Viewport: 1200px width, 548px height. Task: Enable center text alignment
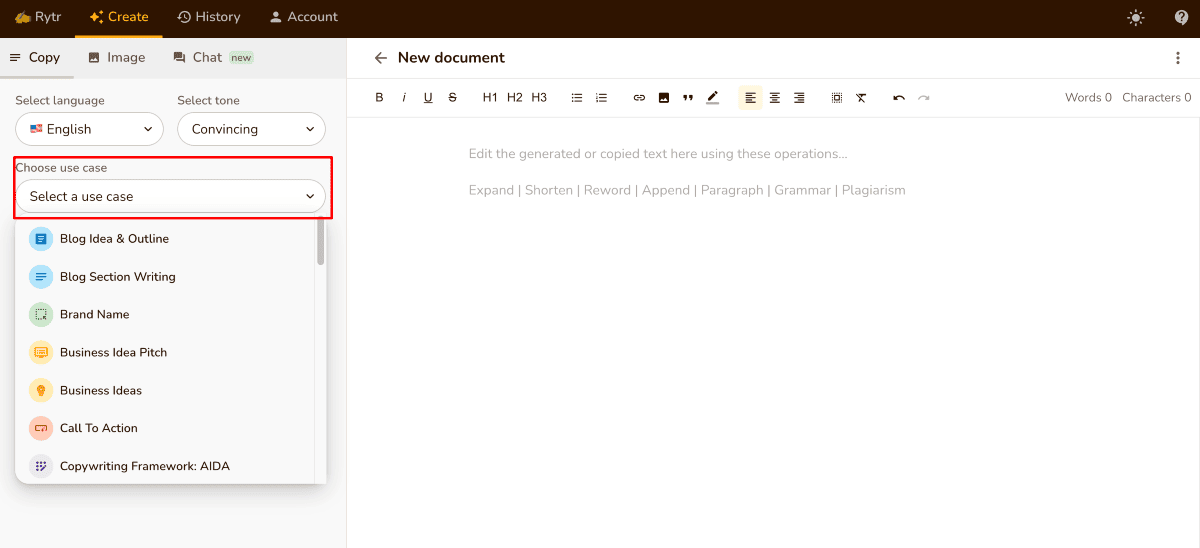775,98
